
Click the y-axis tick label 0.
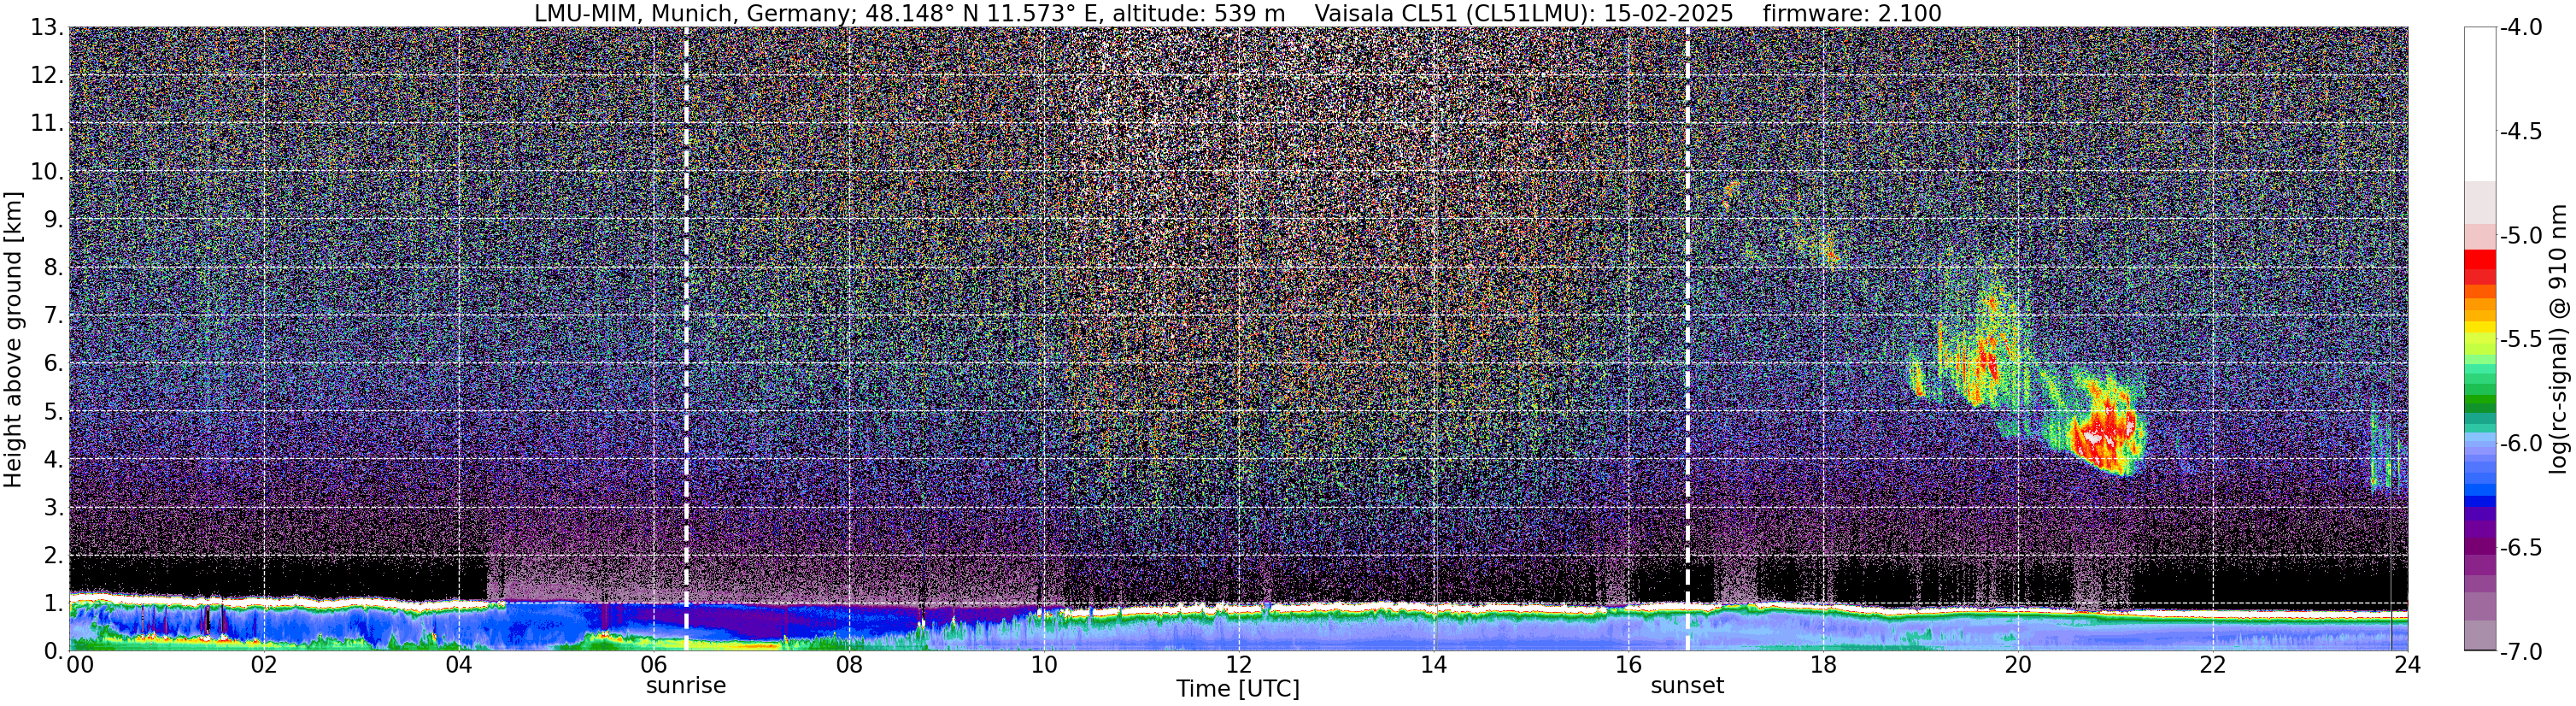[53, 652]
